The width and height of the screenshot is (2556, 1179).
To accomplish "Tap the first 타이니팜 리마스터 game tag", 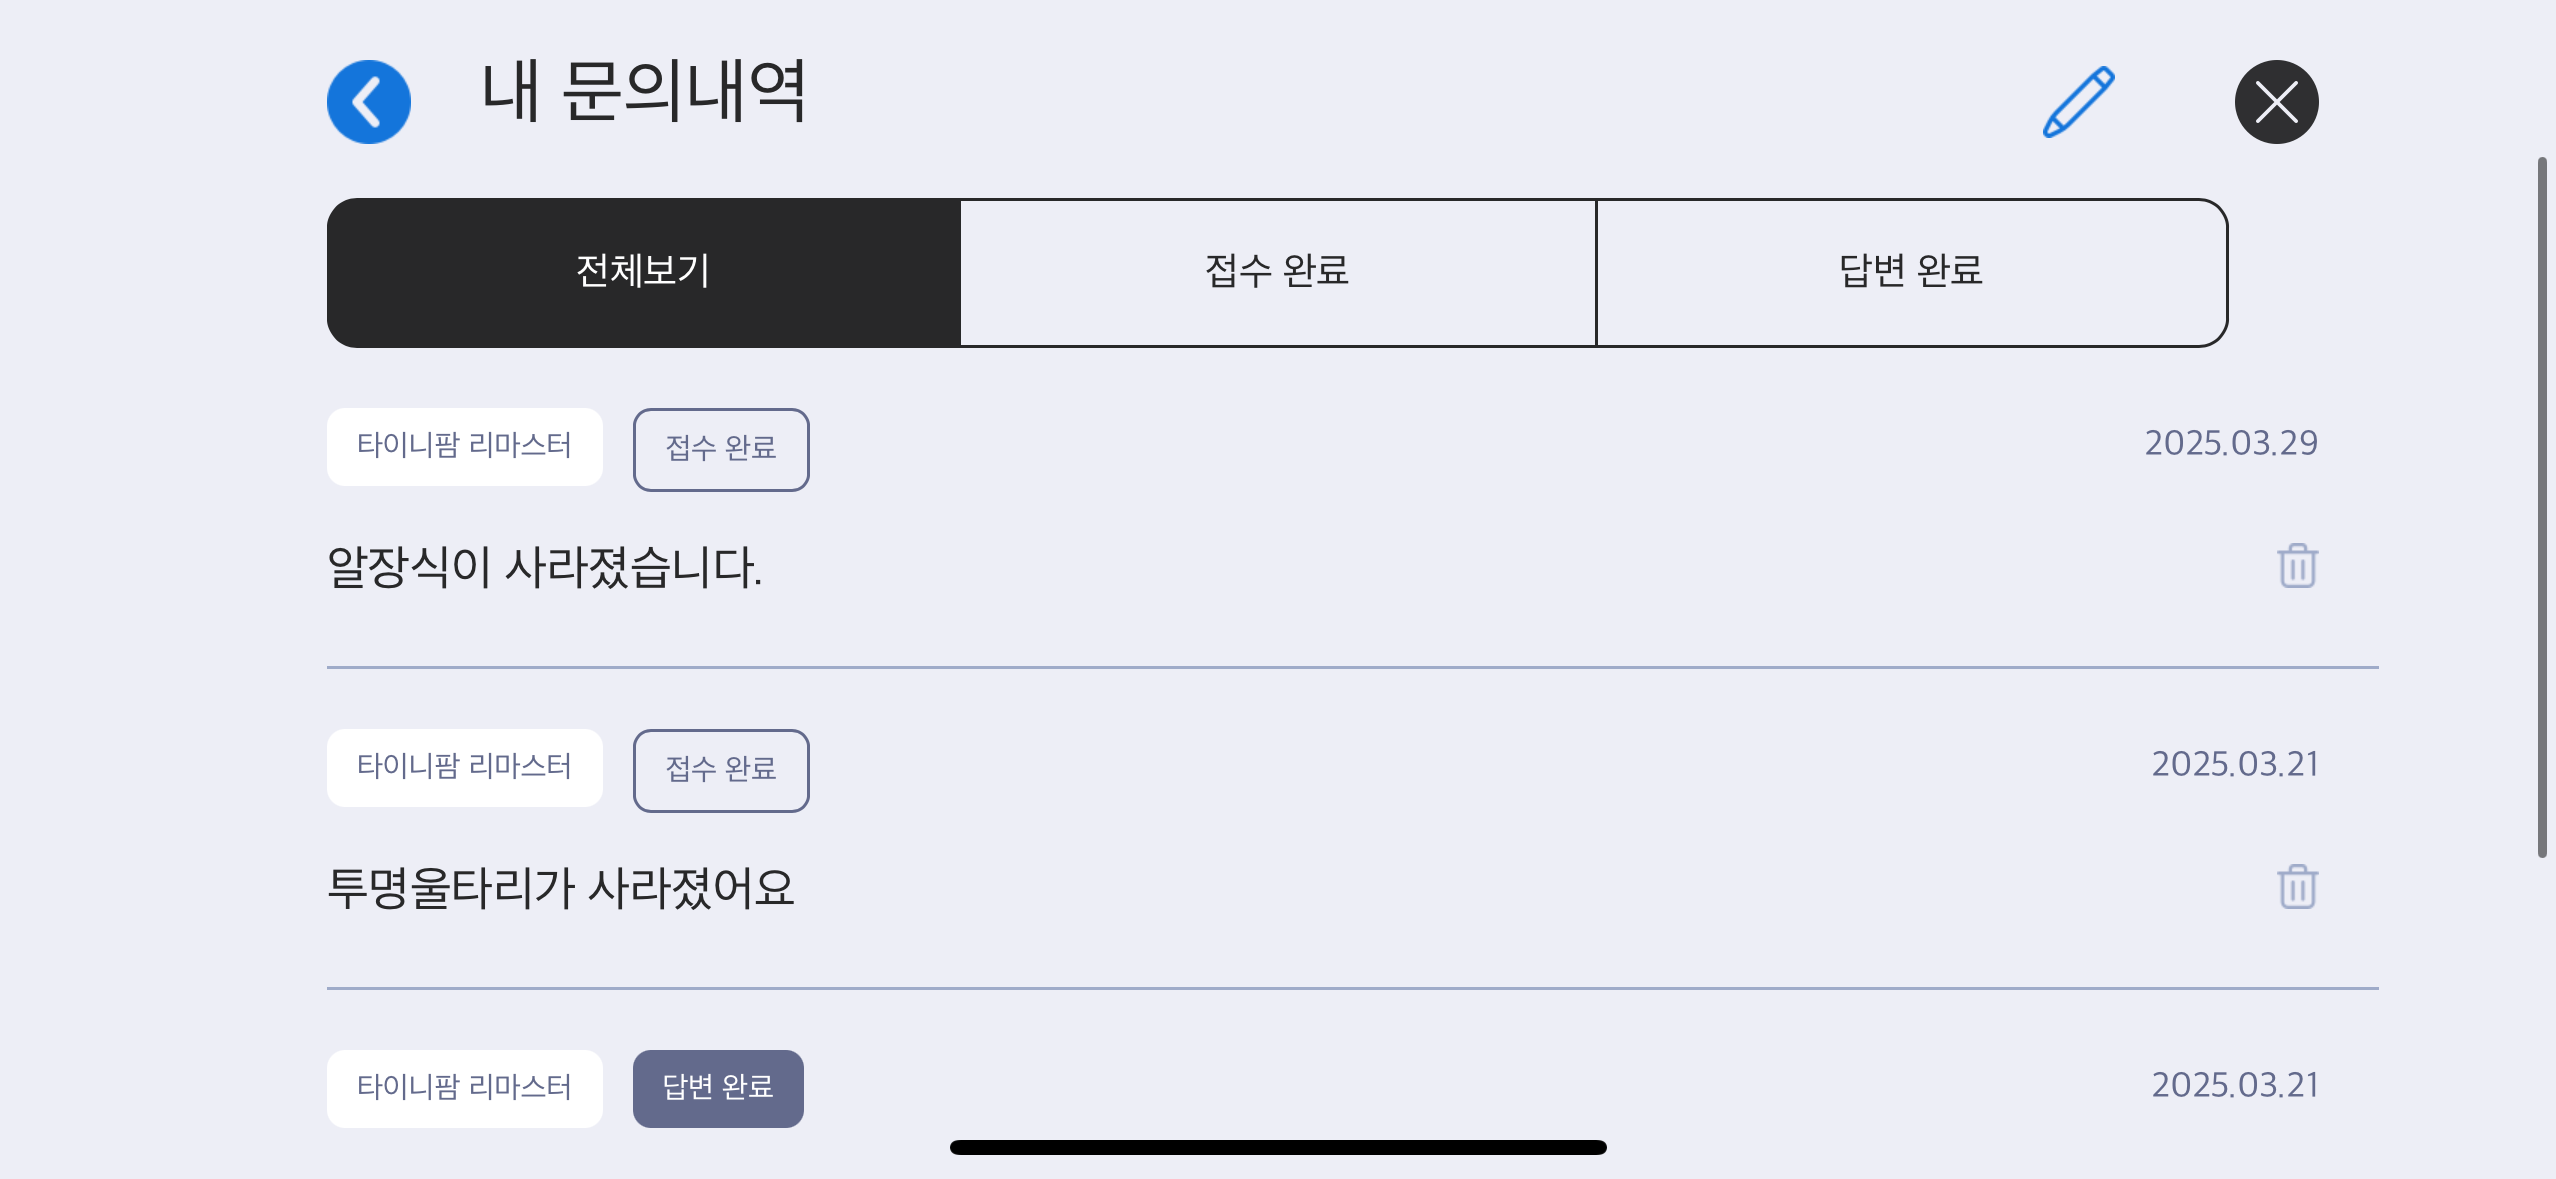I will tap(464, 446).
